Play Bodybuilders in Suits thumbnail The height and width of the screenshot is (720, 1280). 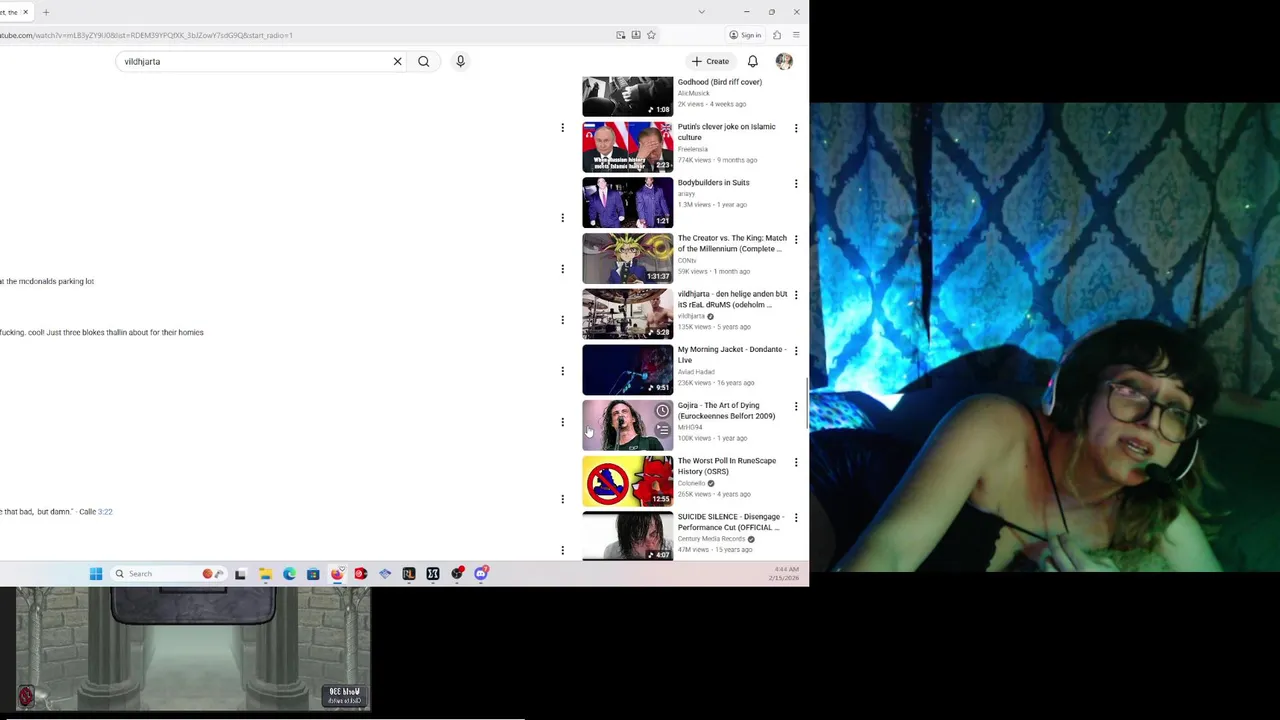point(628,203)
